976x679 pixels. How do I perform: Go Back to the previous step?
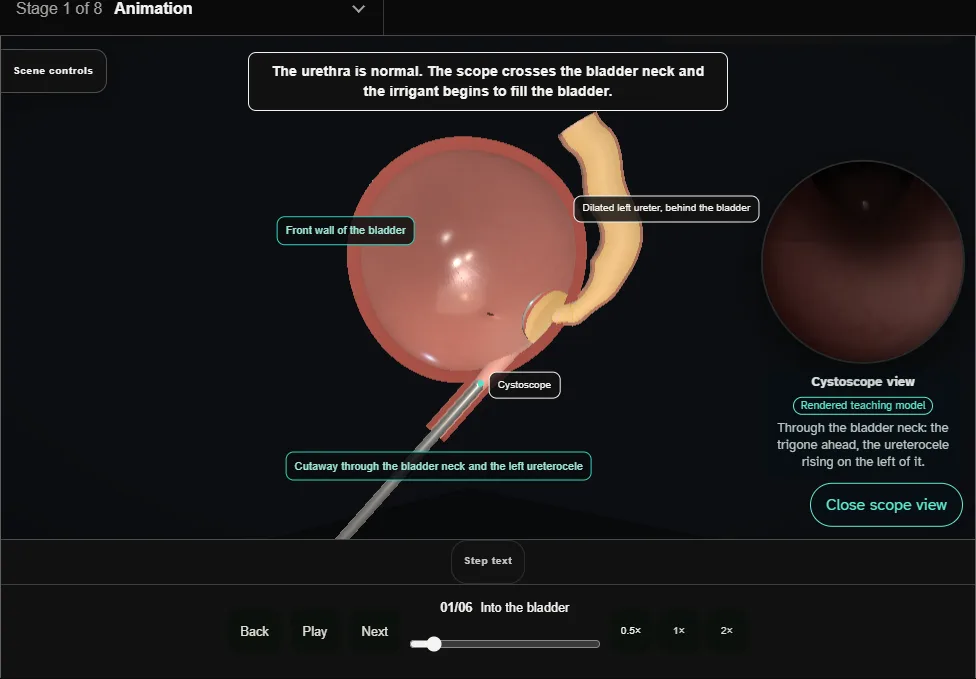(255, 631)
